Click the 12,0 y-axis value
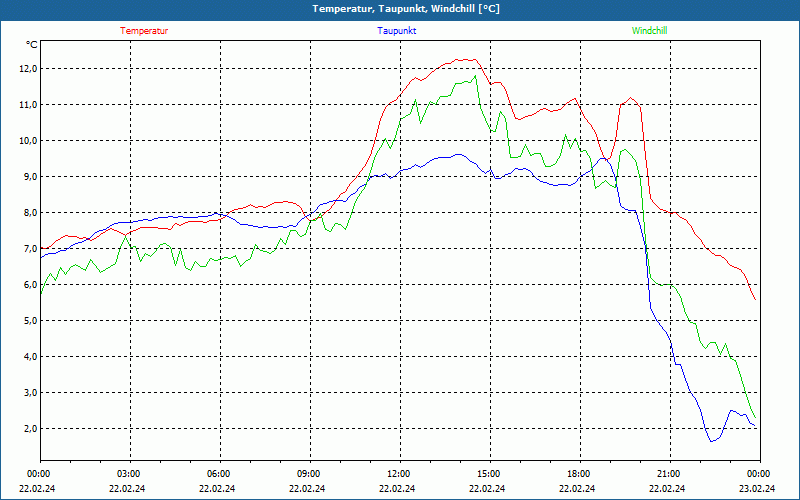The image size is (800, 500). (x=29, y=69)
